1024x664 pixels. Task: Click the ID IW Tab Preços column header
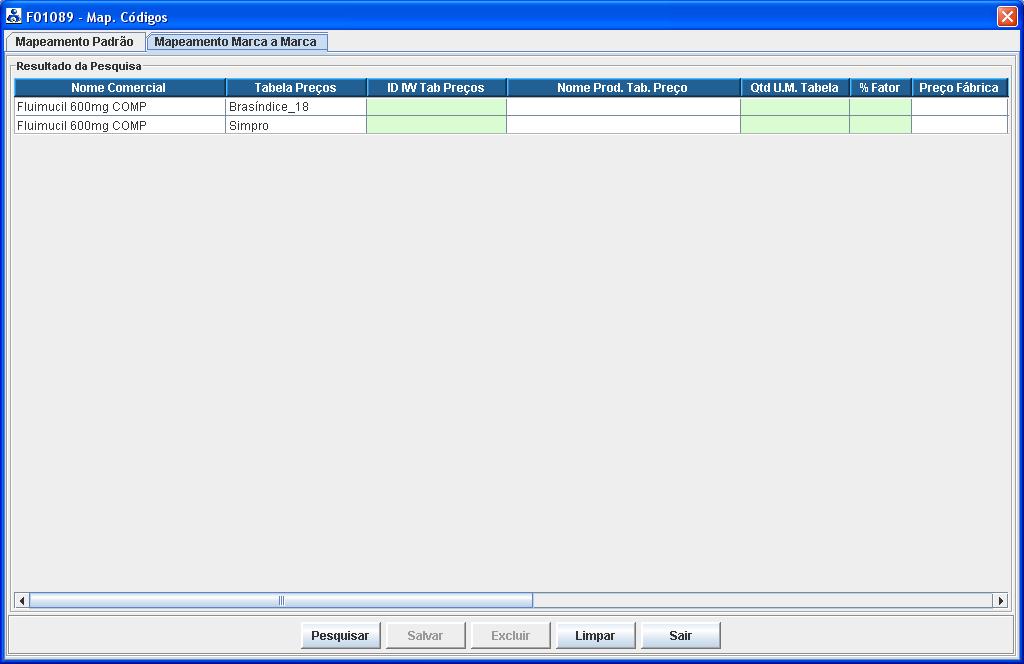point(436,87)
